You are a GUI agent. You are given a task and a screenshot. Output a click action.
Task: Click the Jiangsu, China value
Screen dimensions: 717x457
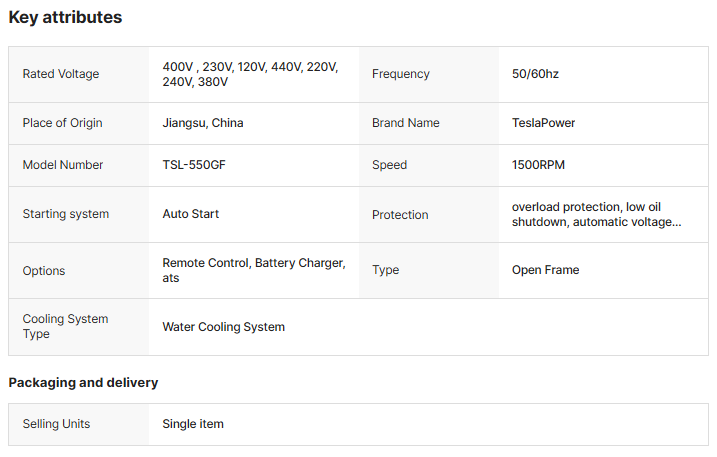coord(203,123)
